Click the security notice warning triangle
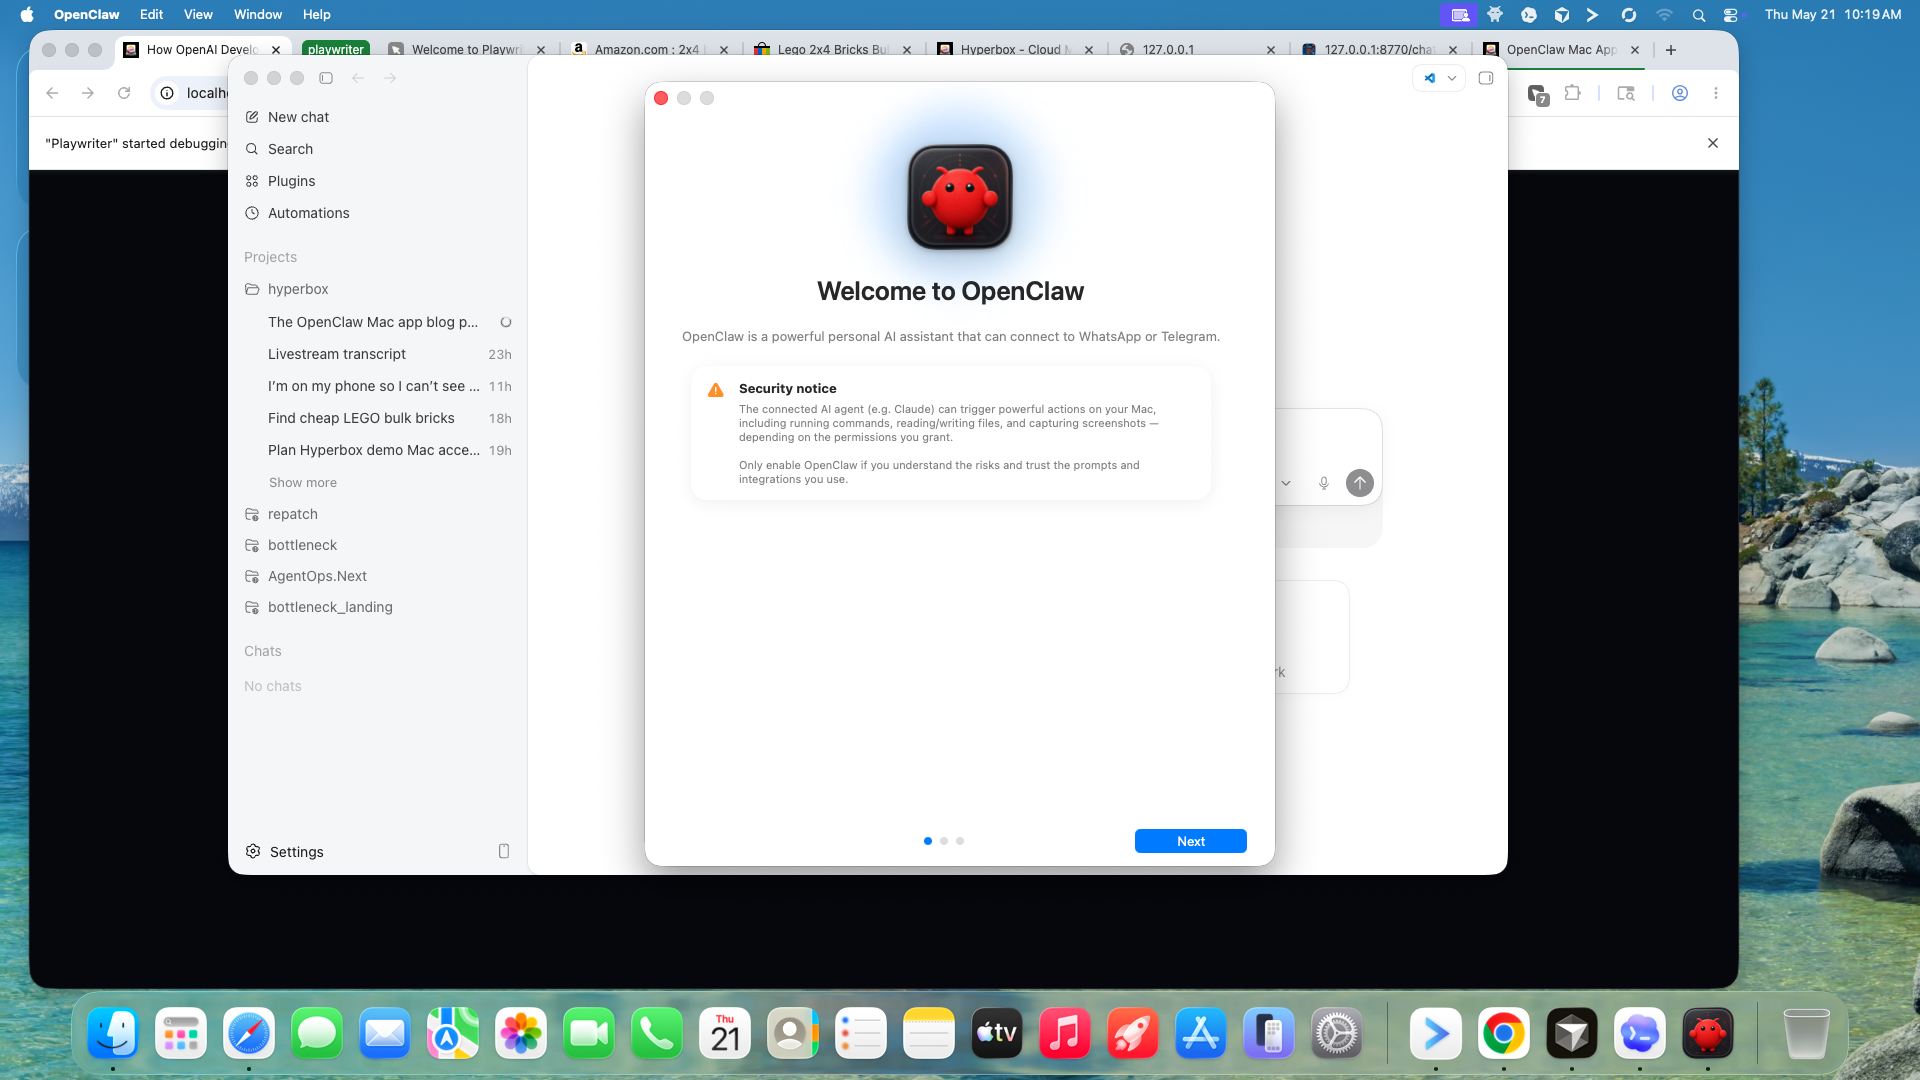The width and height of the screenshot is (1920, 1080). 716,390
